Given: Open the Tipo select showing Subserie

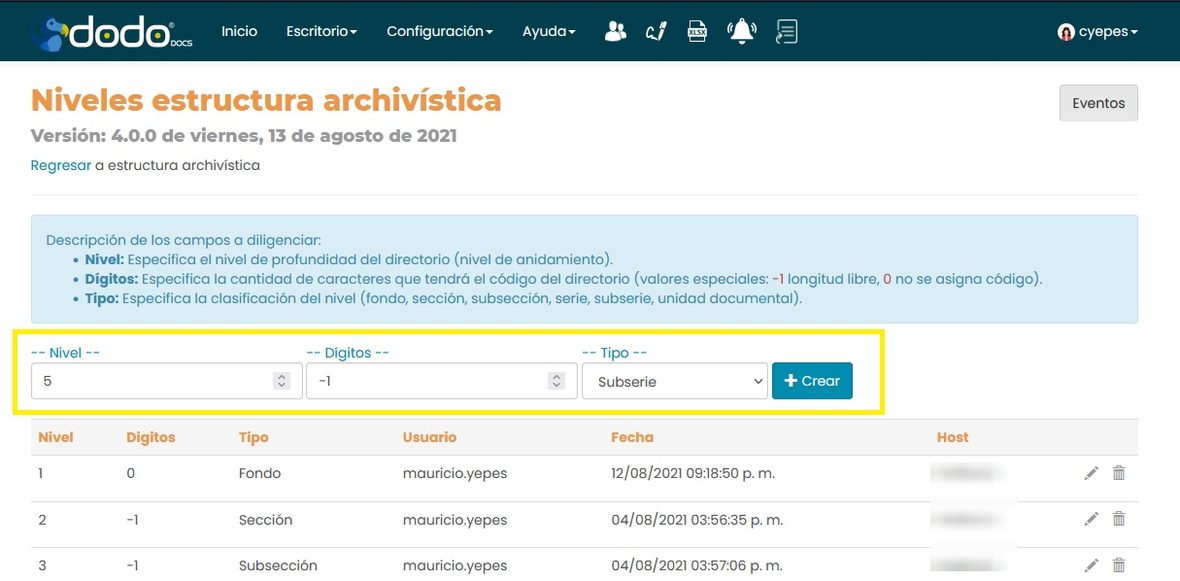Looking at the screenshot, I should pyautogui.click(x=674, y=382).
